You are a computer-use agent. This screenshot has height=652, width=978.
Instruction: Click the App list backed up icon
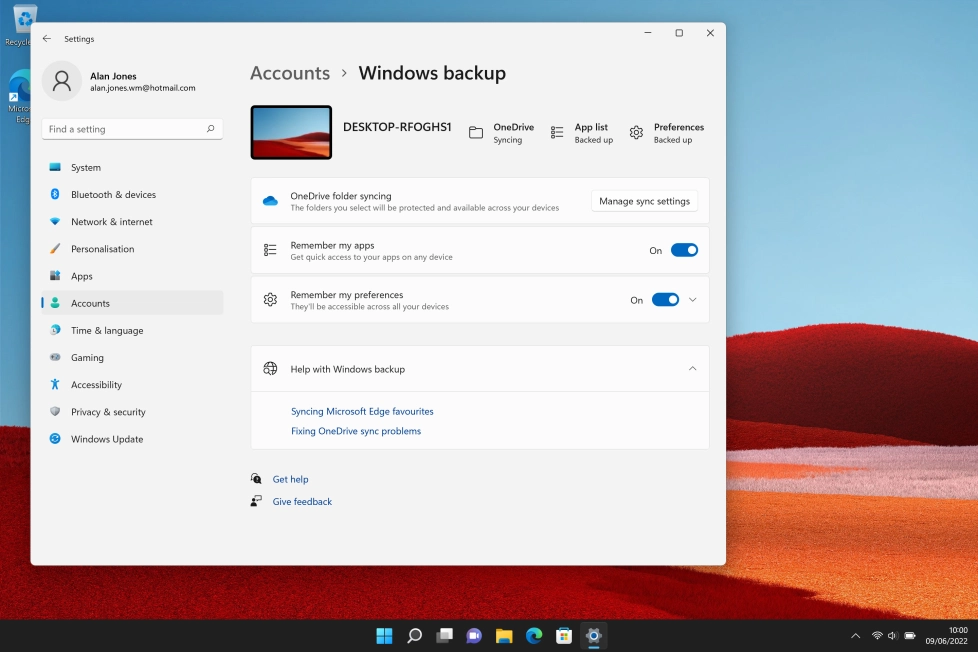pyautogui.click(x=556, y=132)
